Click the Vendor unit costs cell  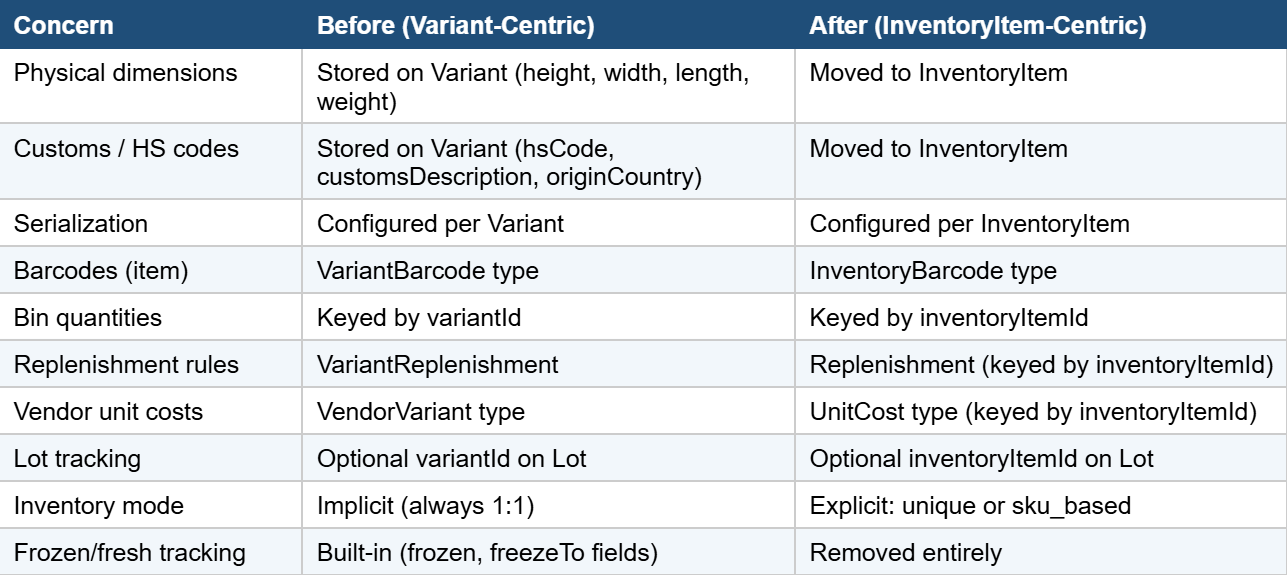pyautogui.click(x=151, y=411)
